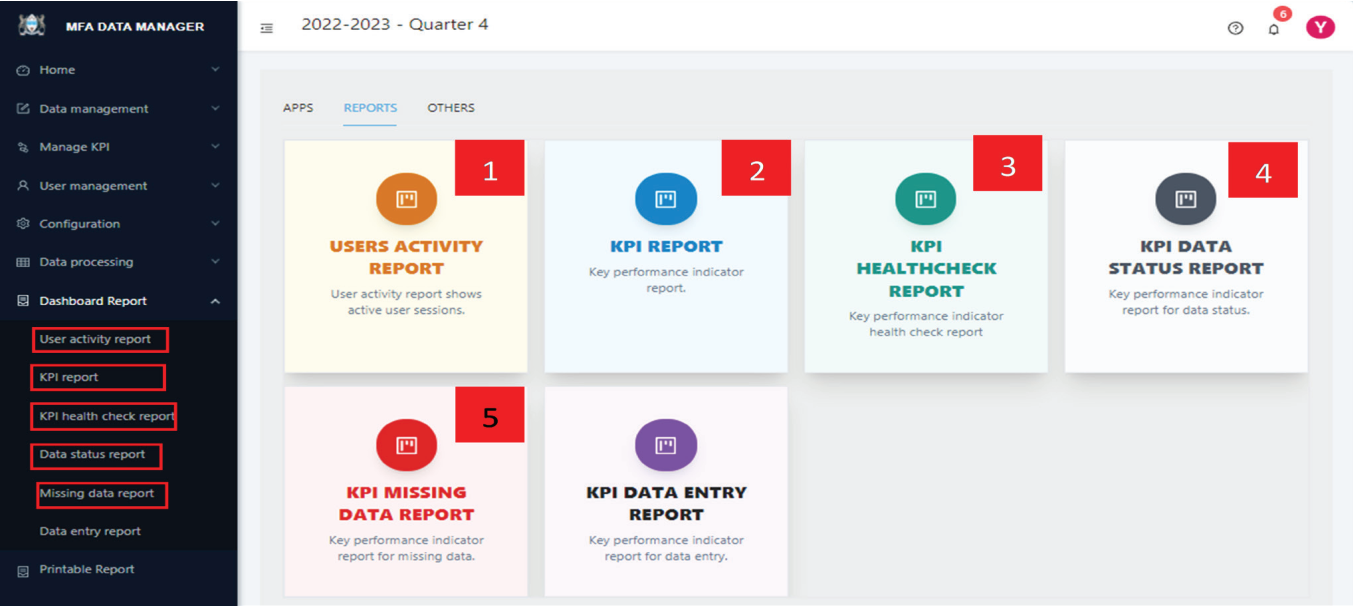Click the Manage KPI sidebar icon

pyautogui.click(x=23, y=147)
